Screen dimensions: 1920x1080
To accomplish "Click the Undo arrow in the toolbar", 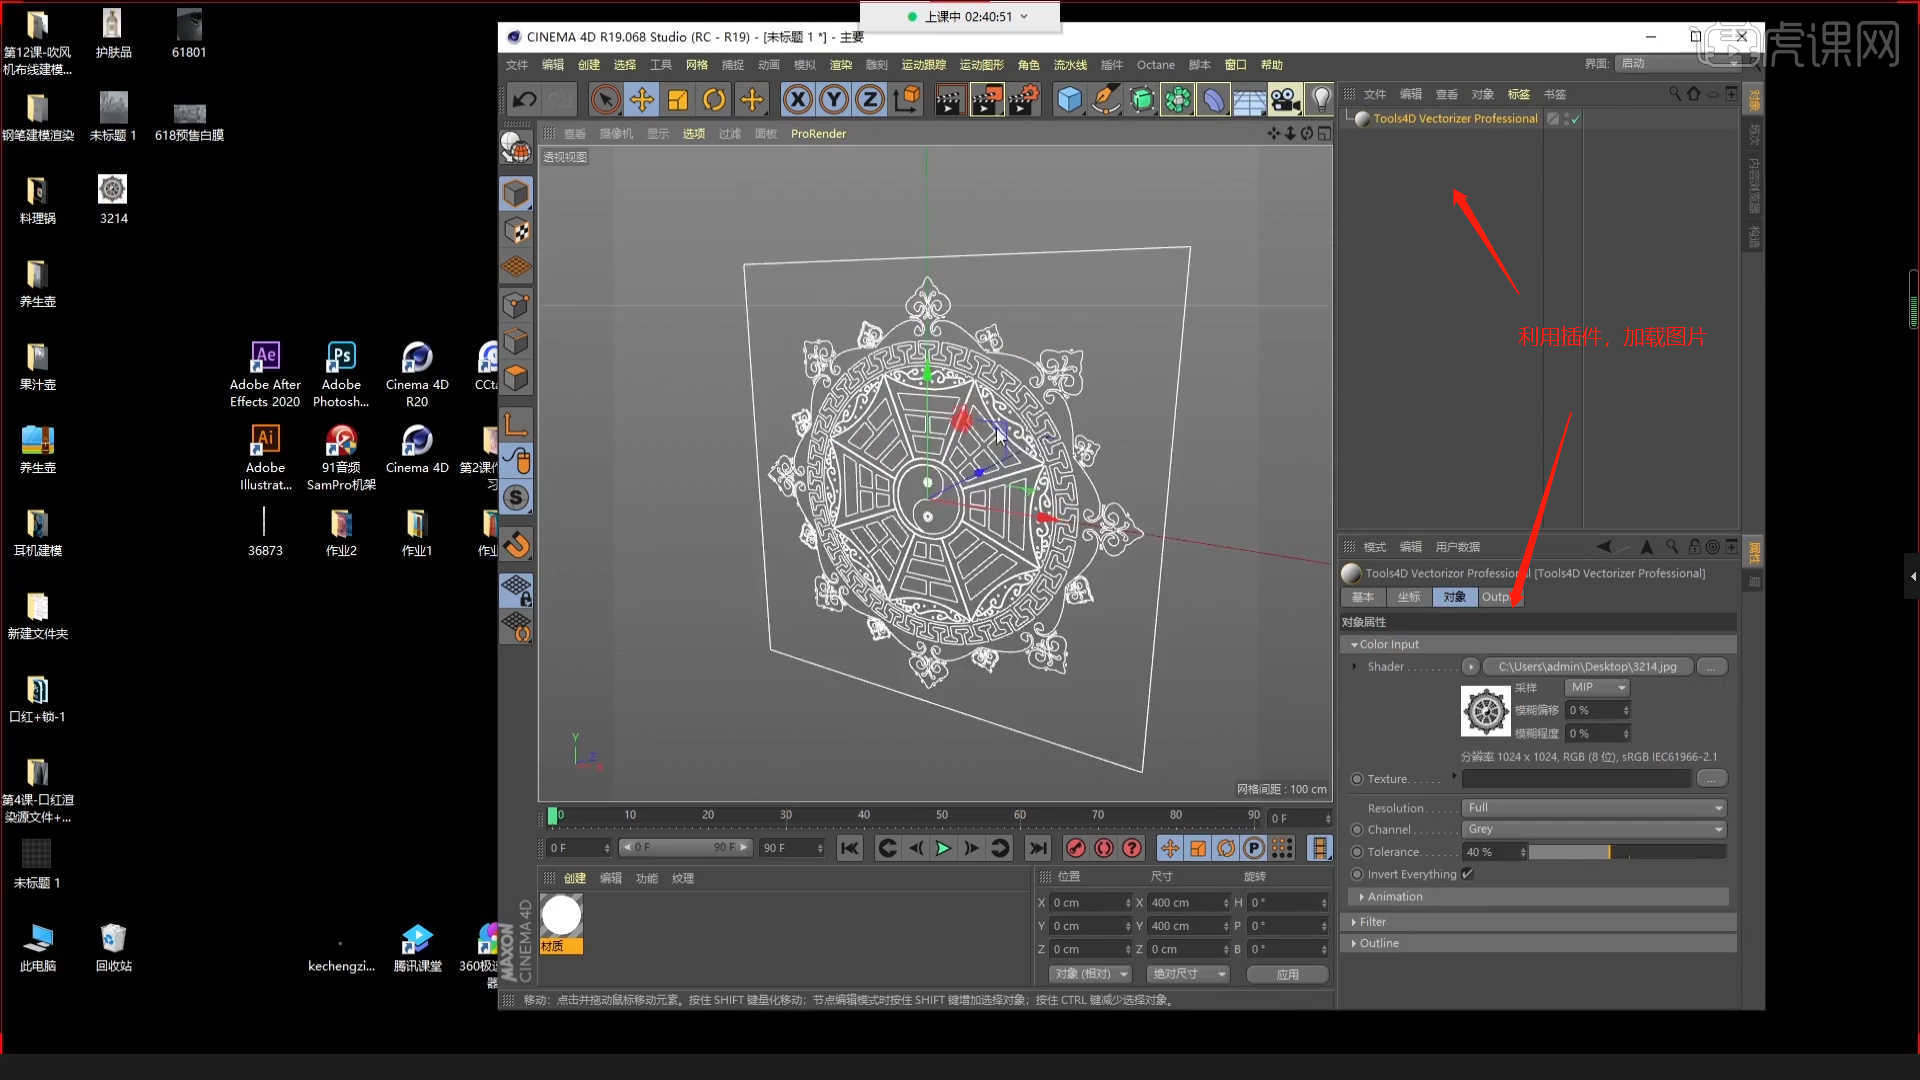I will point(524,99).
